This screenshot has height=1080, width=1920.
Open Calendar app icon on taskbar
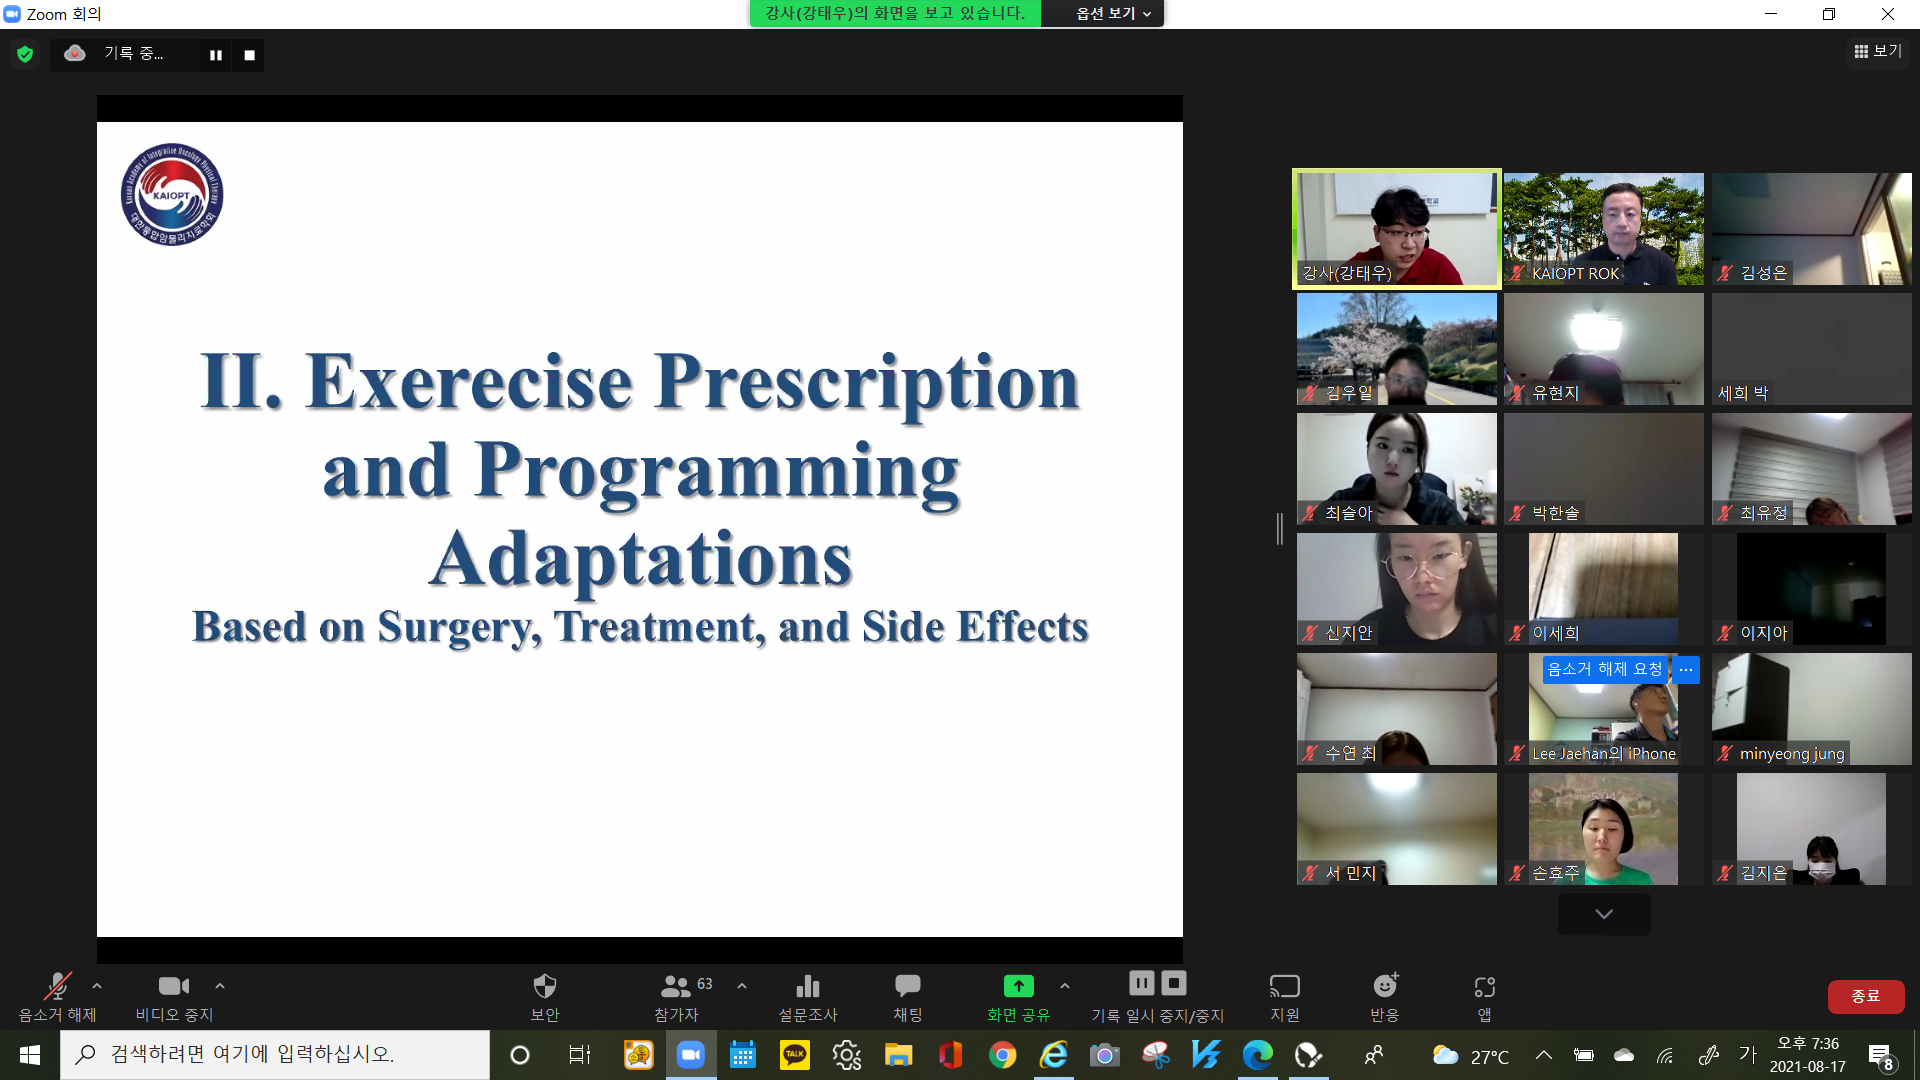(743, 1055)
